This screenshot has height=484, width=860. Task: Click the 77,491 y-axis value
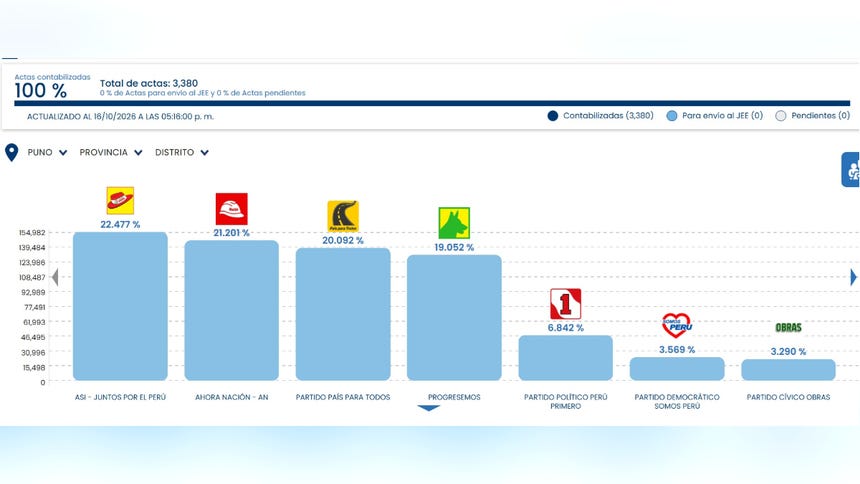(35, 307)
